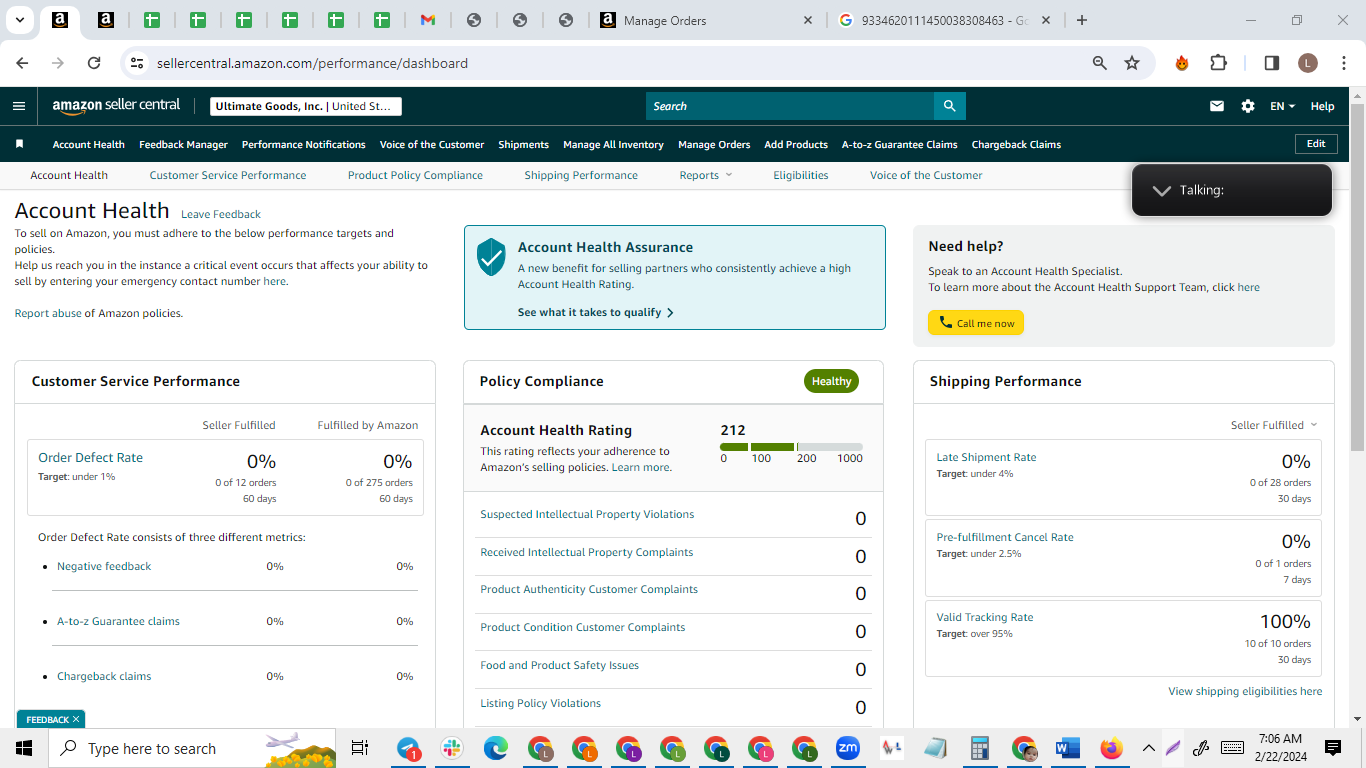
Task: Open the Chrome extensions puzzle icon
Action: point(1218,63)
